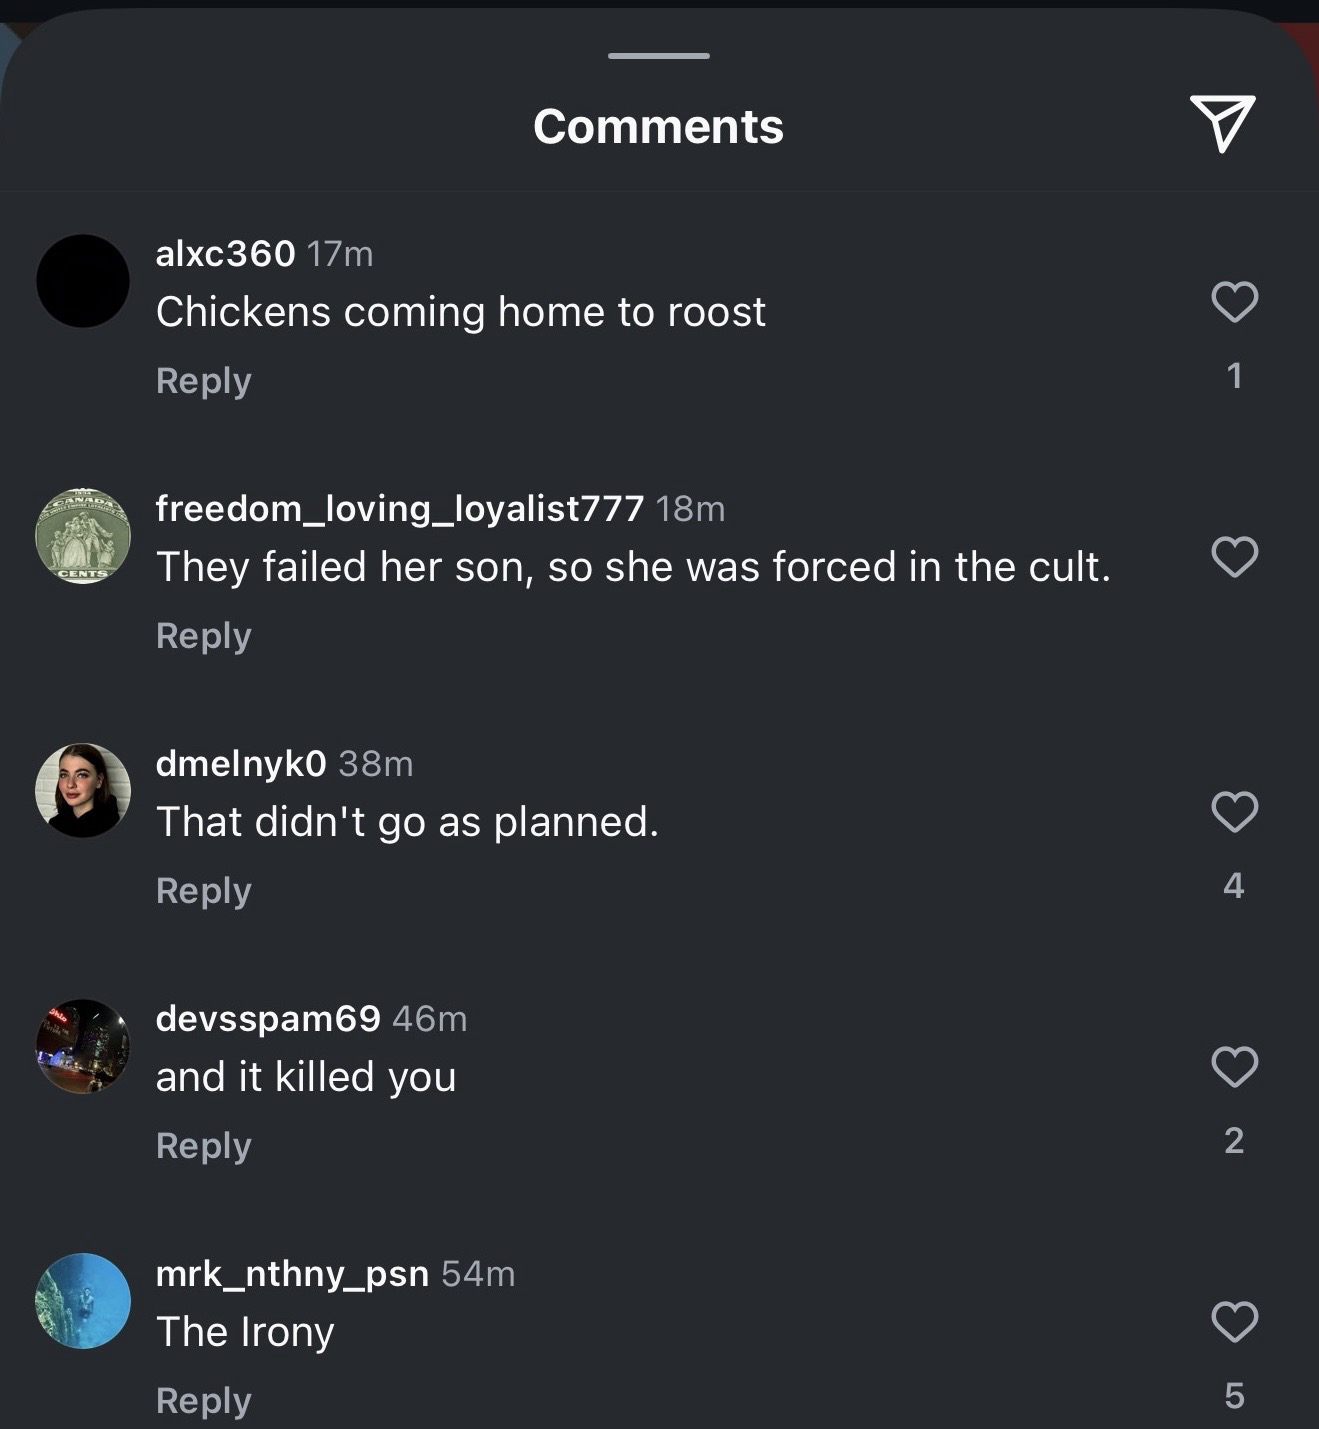
Task: Heart the comment by mrk_nthny_psn
Action: (x=1234, y=1321)
